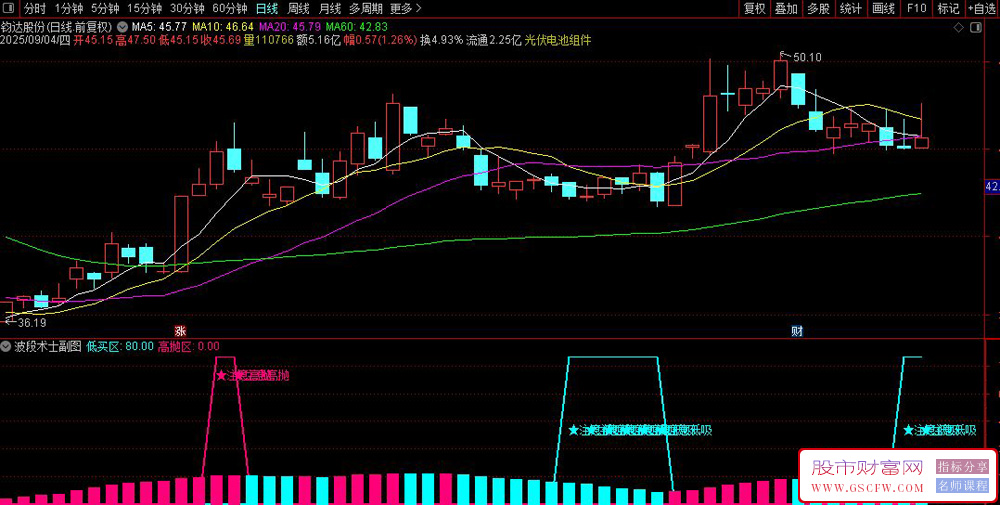Click the date 2025/09/04/四

(x=36, y=40)
